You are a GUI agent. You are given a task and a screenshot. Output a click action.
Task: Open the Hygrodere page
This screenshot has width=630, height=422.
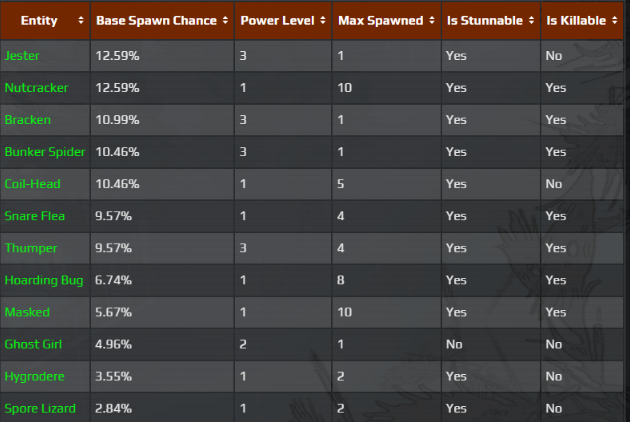click(34, 376)
